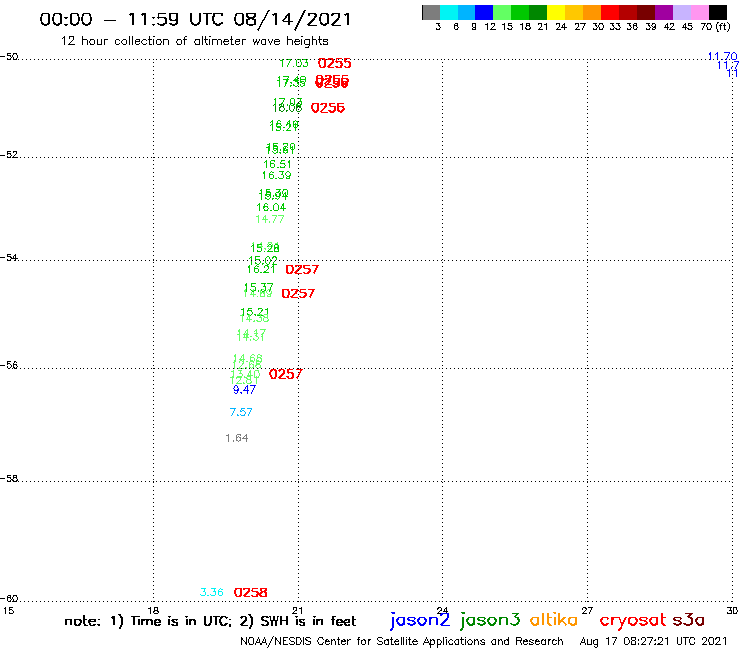Viewport: 740px width, 650px height.
Task: Select the longitude axis label 24
Action: coord(442,610)
